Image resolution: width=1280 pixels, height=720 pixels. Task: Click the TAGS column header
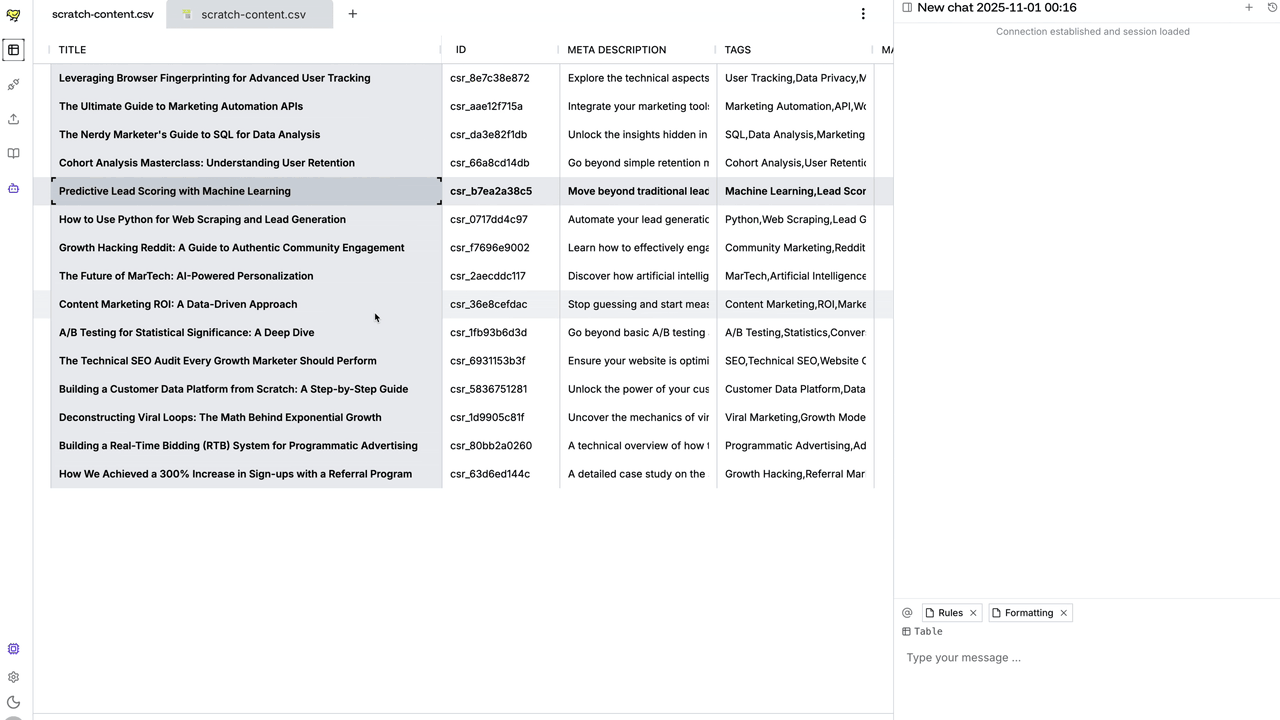(x=737, y=49)
